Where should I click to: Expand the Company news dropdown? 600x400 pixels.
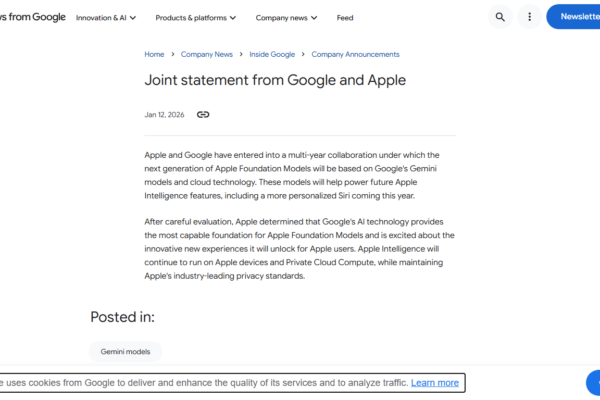tap(286, 18)
